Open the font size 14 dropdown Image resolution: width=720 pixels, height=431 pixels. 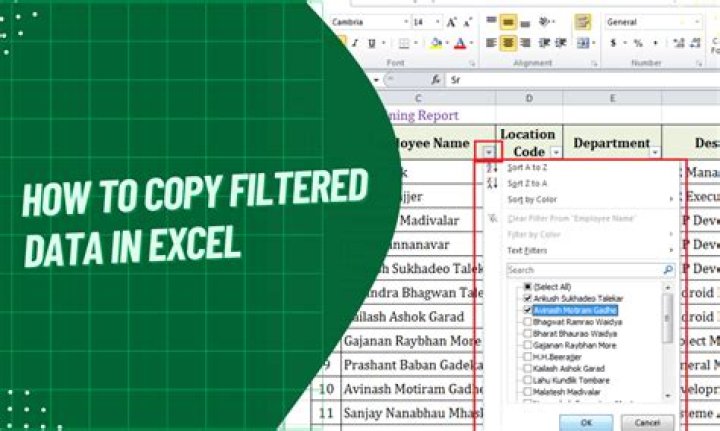pyautogui.click(x=437, y=22)
